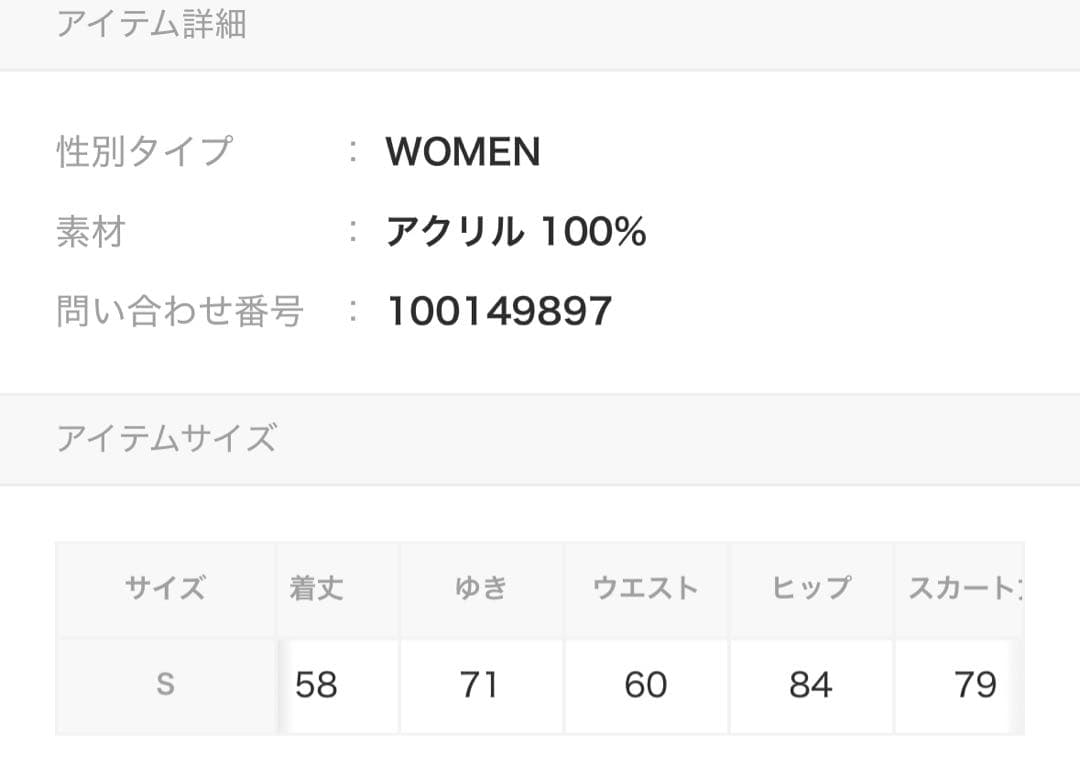The height and width of the screenshot is (770, 1080).
Task: Click the ゆき column header
Action: tap(481, 588)
